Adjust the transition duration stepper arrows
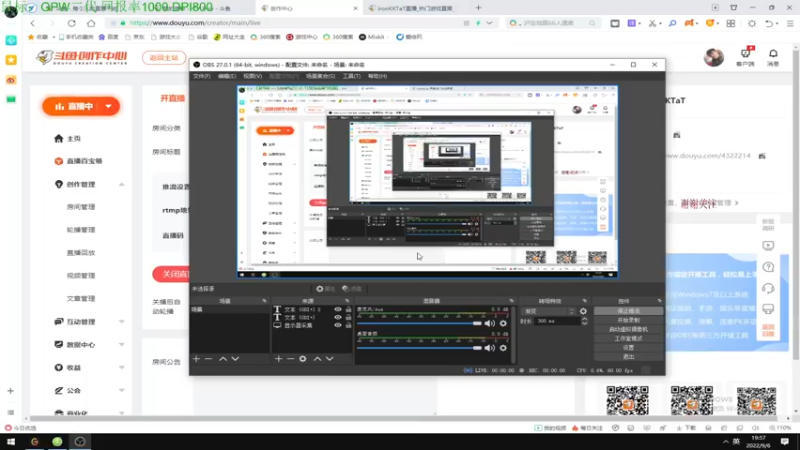Viewport: 800px width, 450px height. tap(584, 321)
